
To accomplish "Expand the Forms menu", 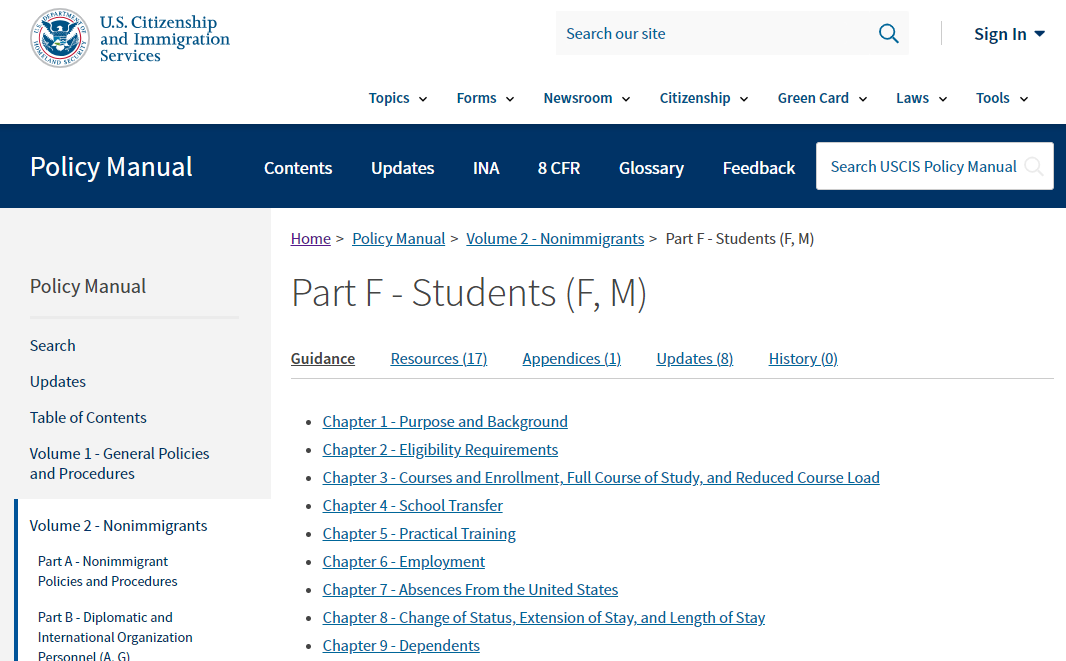I will point(485,98).
